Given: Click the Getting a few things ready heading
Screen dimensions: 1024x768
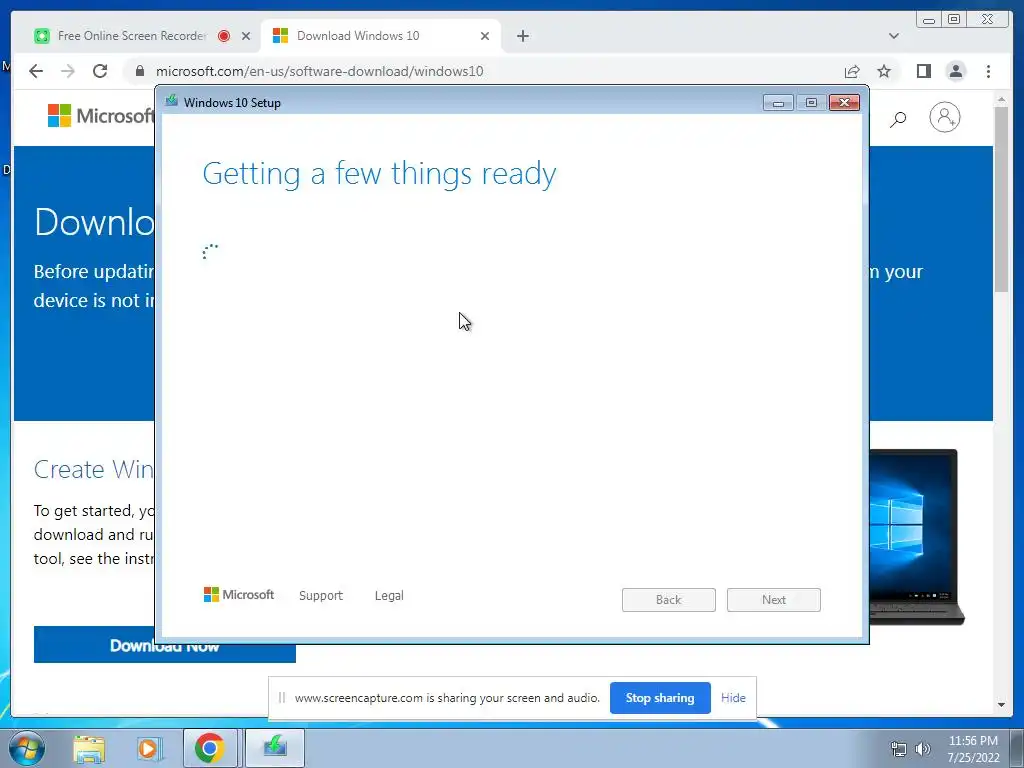Looking at the screenshot, I should point(379,174).
